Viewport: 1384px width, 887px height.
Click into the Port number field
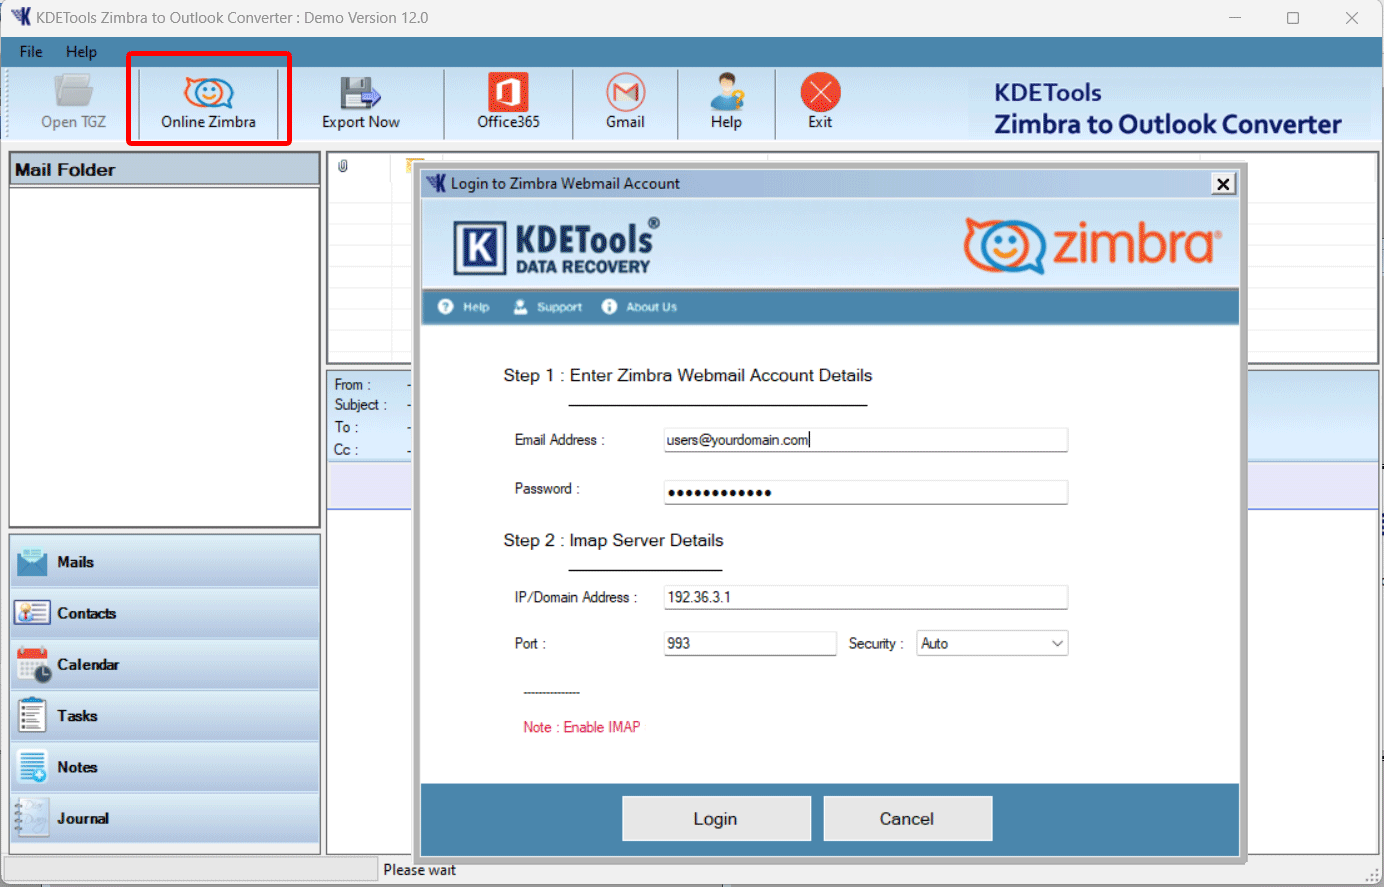point(749,643)
